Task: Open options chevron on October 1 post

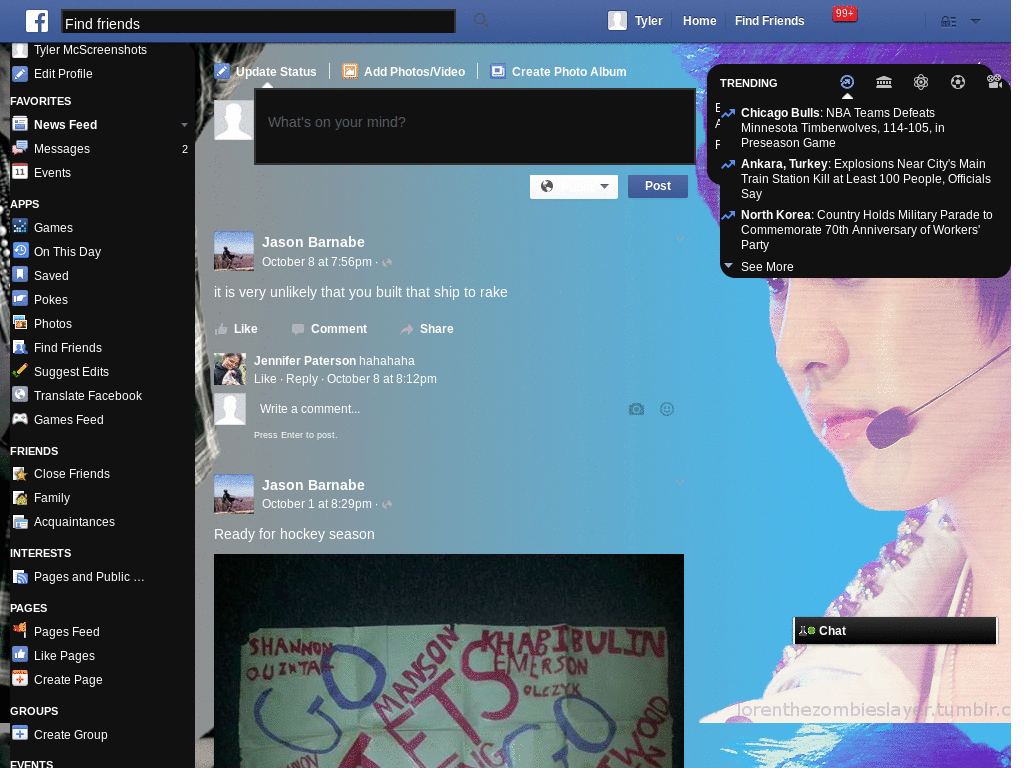Action: point(680,483)
